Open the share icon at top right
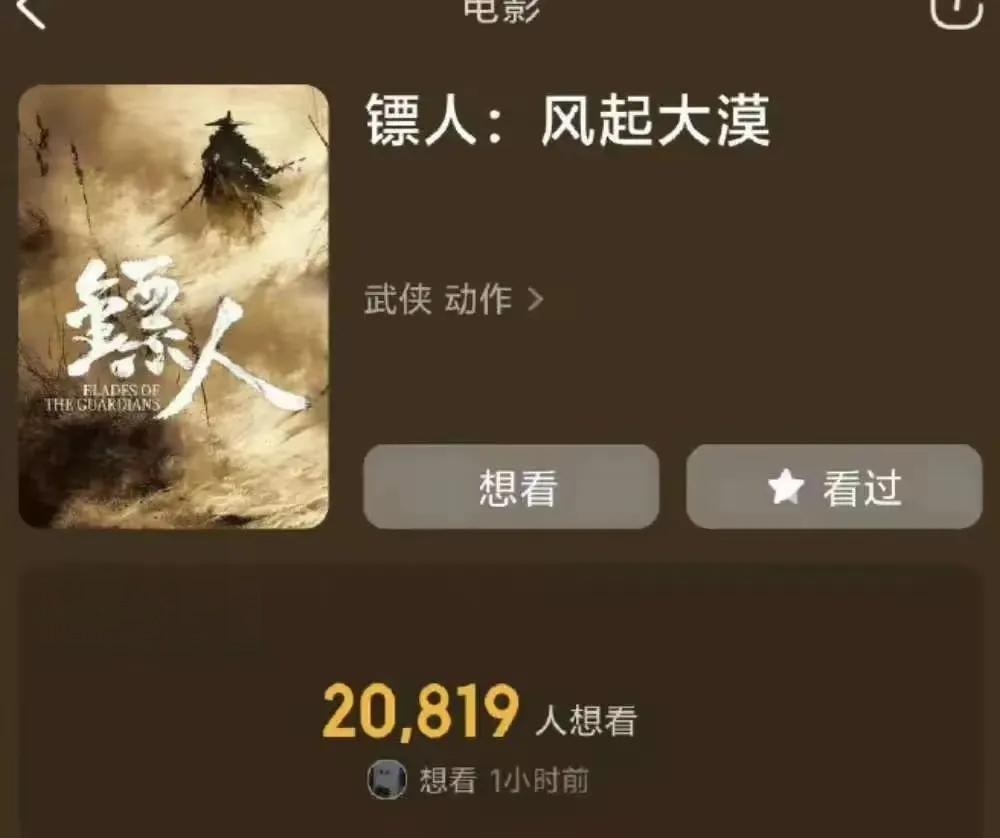1000x838 pixels. tap(956, 11)
